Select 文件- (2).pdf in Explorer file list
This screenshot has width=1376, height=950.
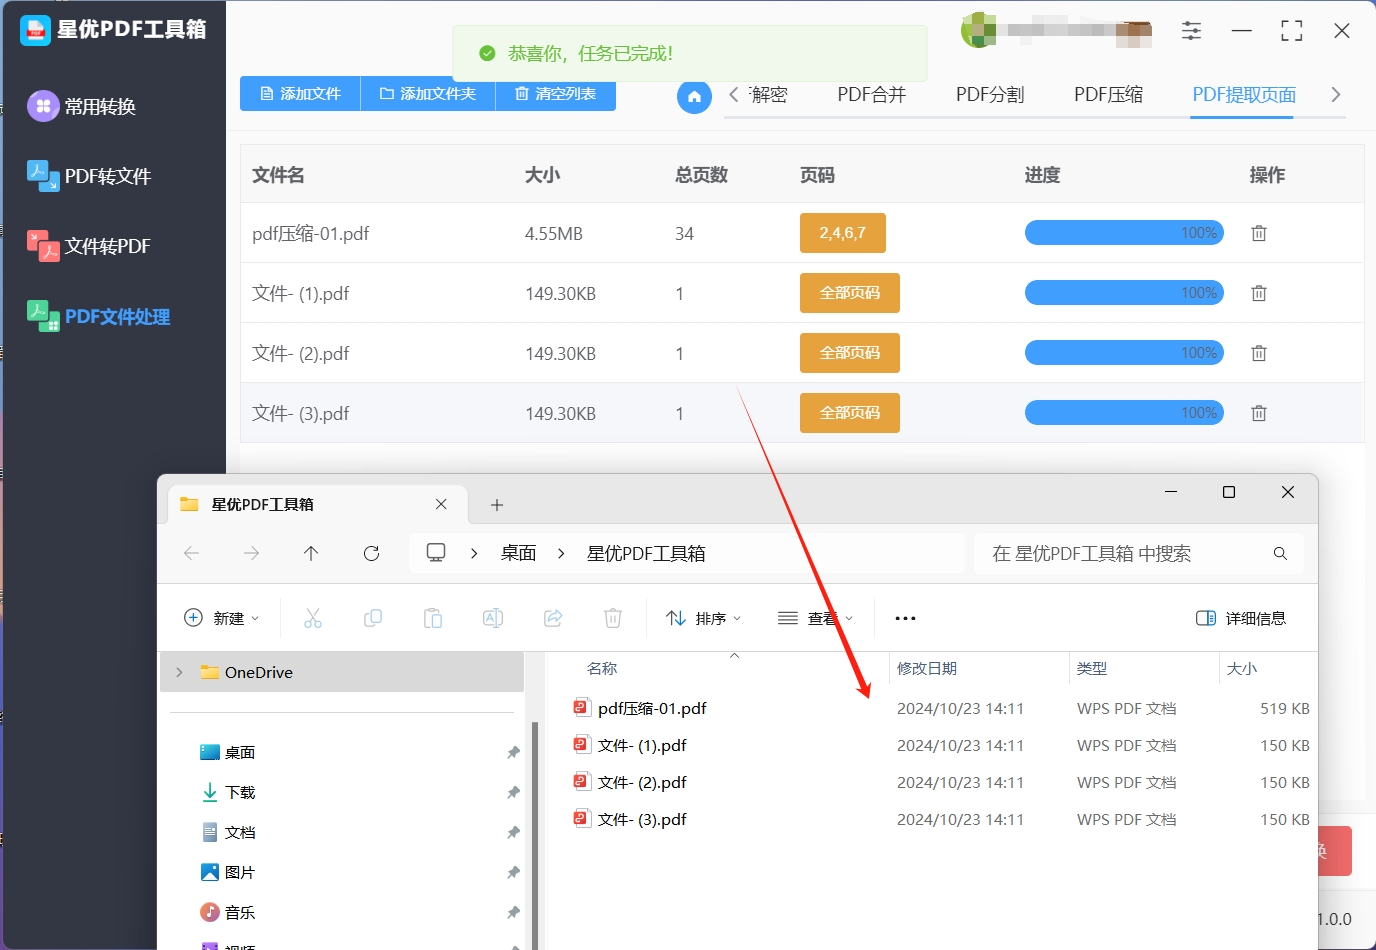642,782
